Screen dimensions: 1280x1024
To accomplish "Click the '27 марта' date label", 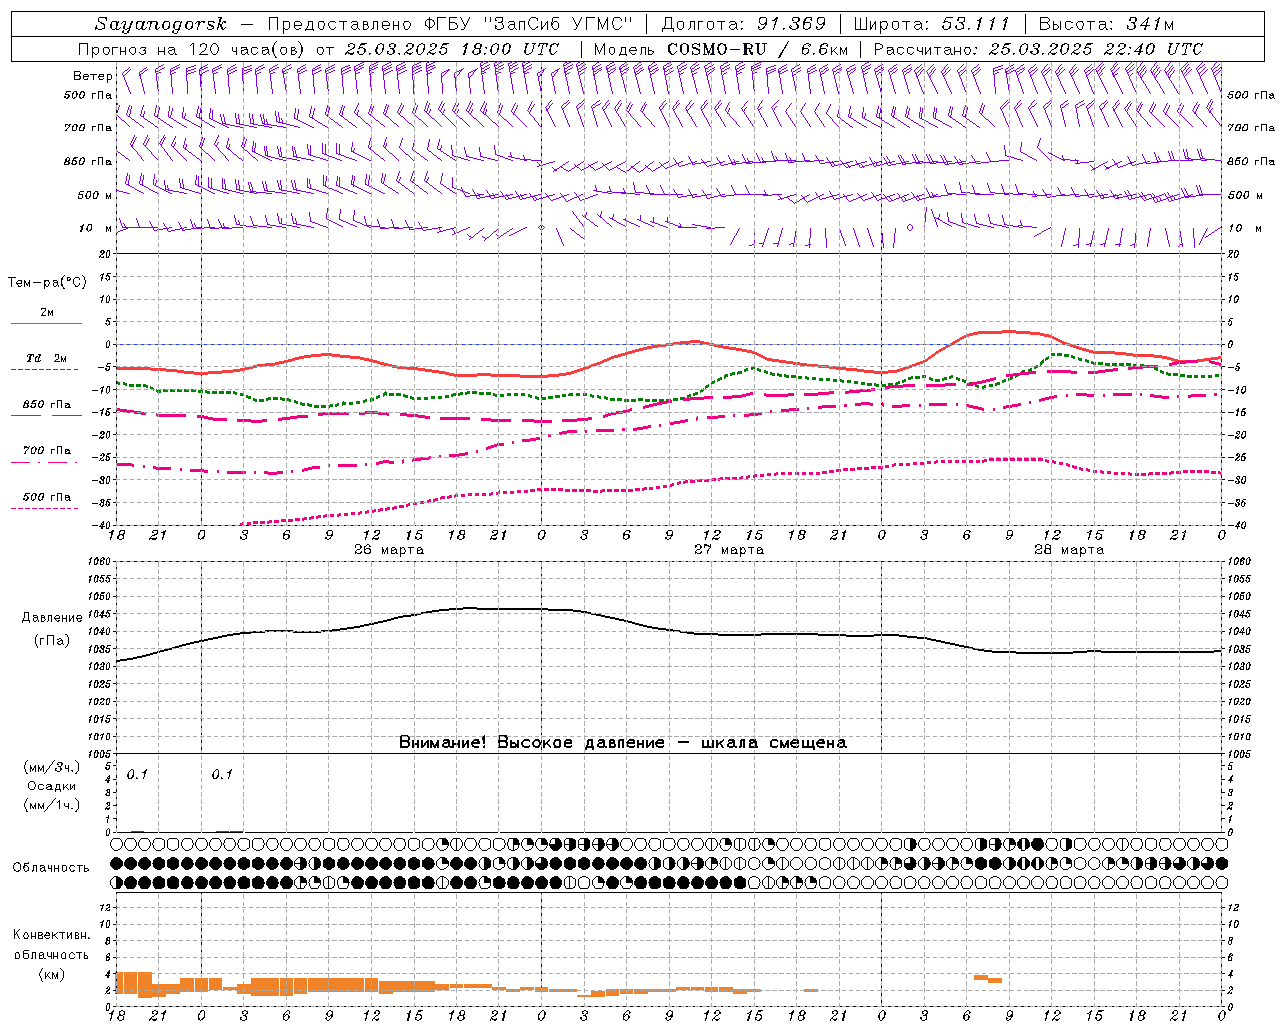I will pos(729,550).
